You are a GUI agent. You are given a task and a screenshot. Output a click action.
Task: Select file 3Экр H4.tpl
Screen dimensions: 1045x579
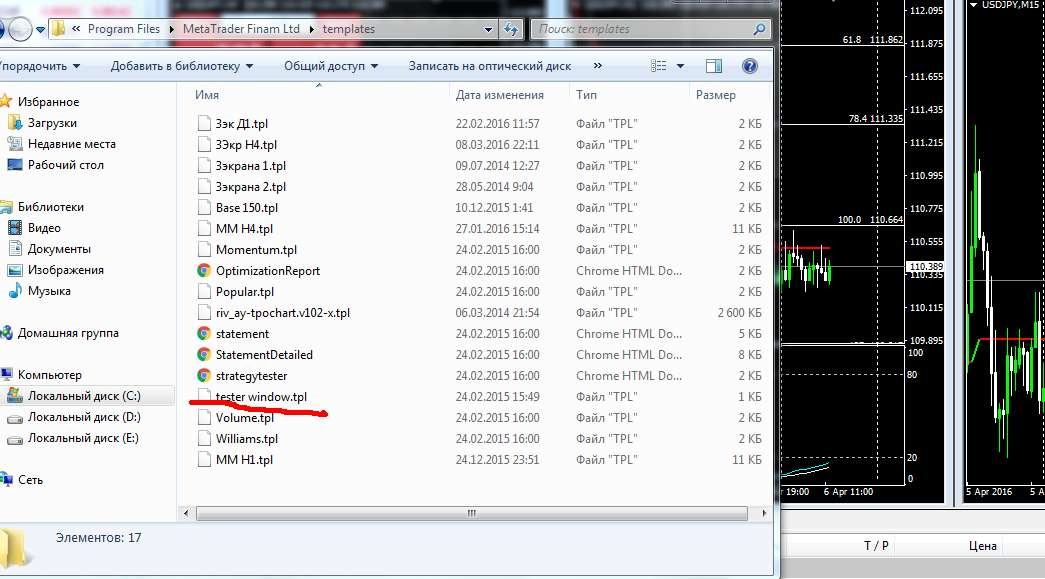[x=246, y=145]
